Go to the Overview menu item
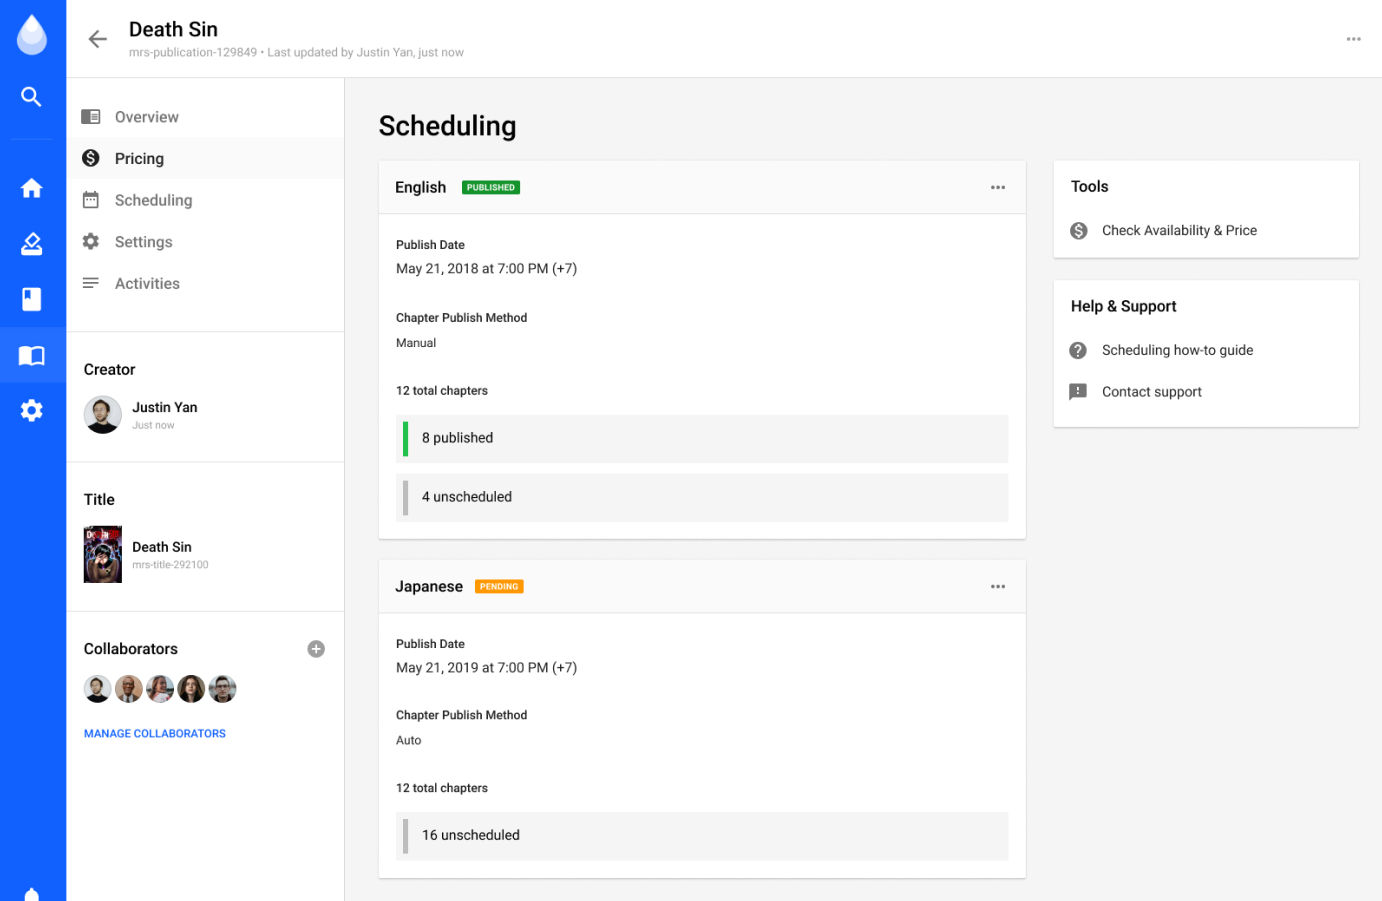Image resolution: width=1382 pixels, height=901 pixels. [146, 117]
